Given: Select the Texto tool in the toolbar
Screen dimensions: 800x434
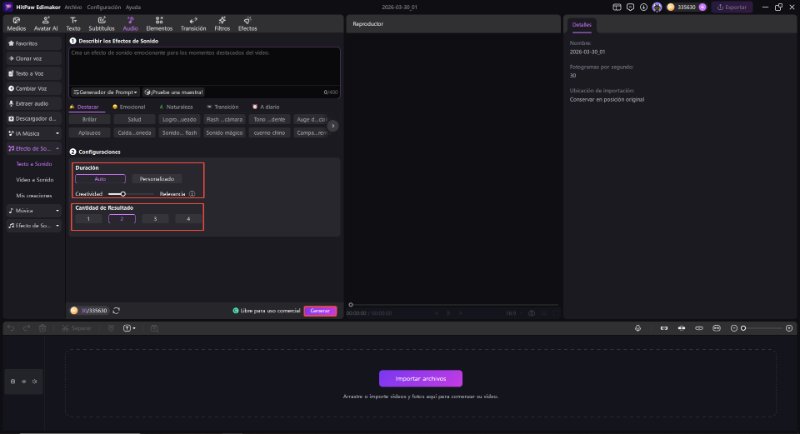Looking at the screenshot, I should 73,24.
